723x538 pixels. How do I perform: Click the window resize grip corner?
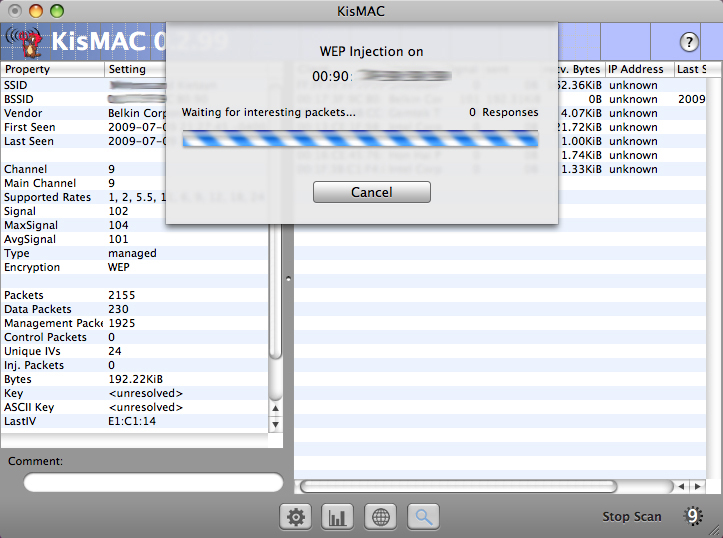716,531
